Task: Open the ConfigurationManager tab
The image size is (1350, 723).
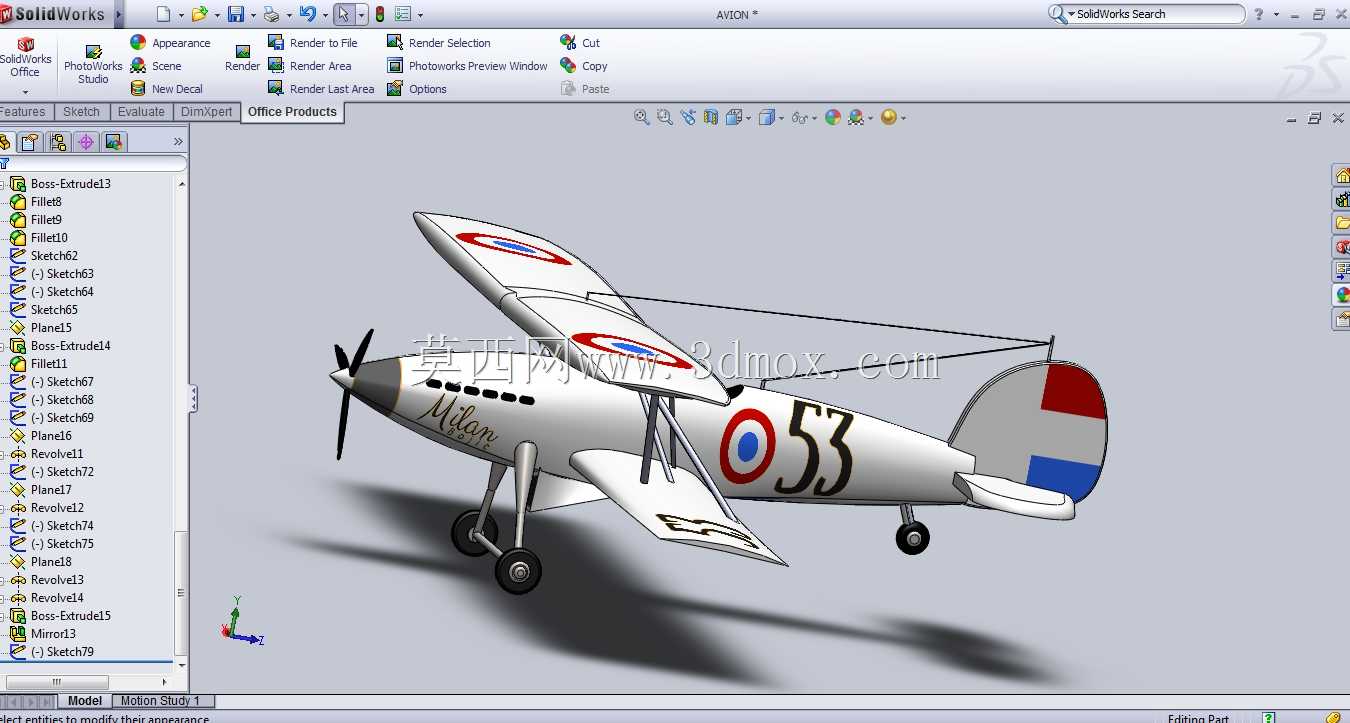Action: pyautogui.click(x=58, y=142)
